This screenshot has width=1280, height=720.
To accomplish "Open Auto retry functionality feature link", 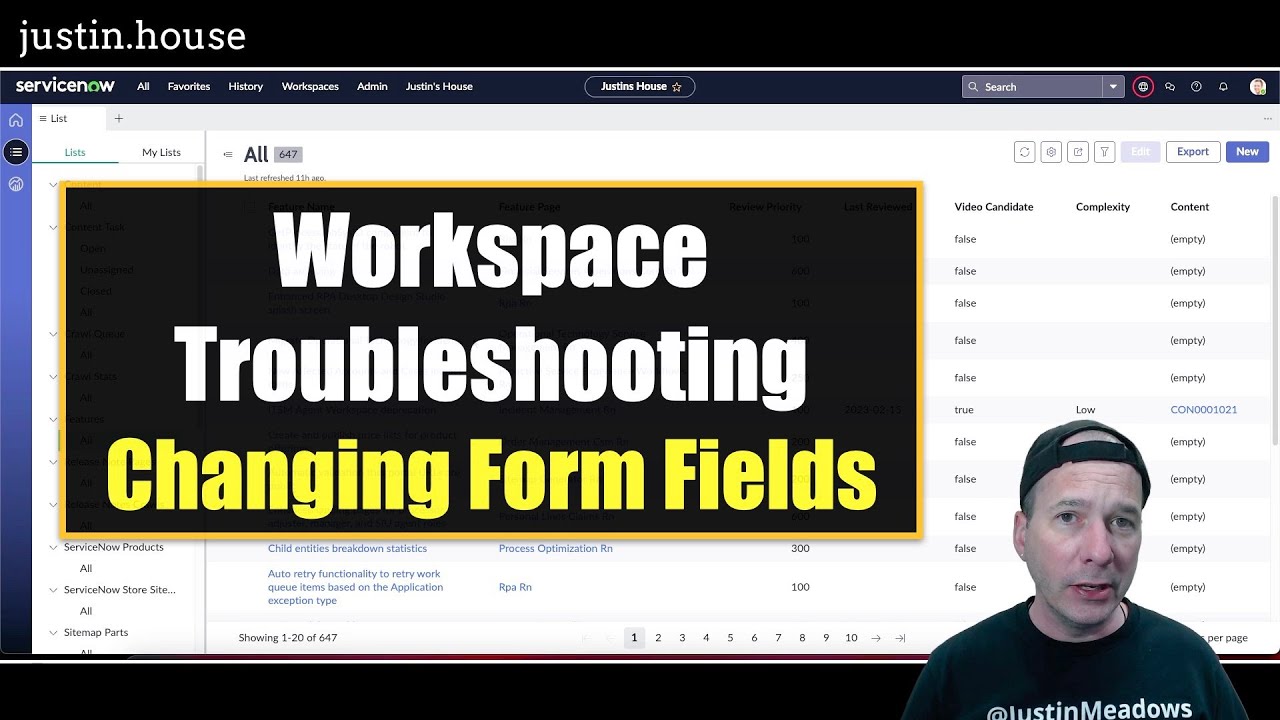I will click(x=355, y=587).
